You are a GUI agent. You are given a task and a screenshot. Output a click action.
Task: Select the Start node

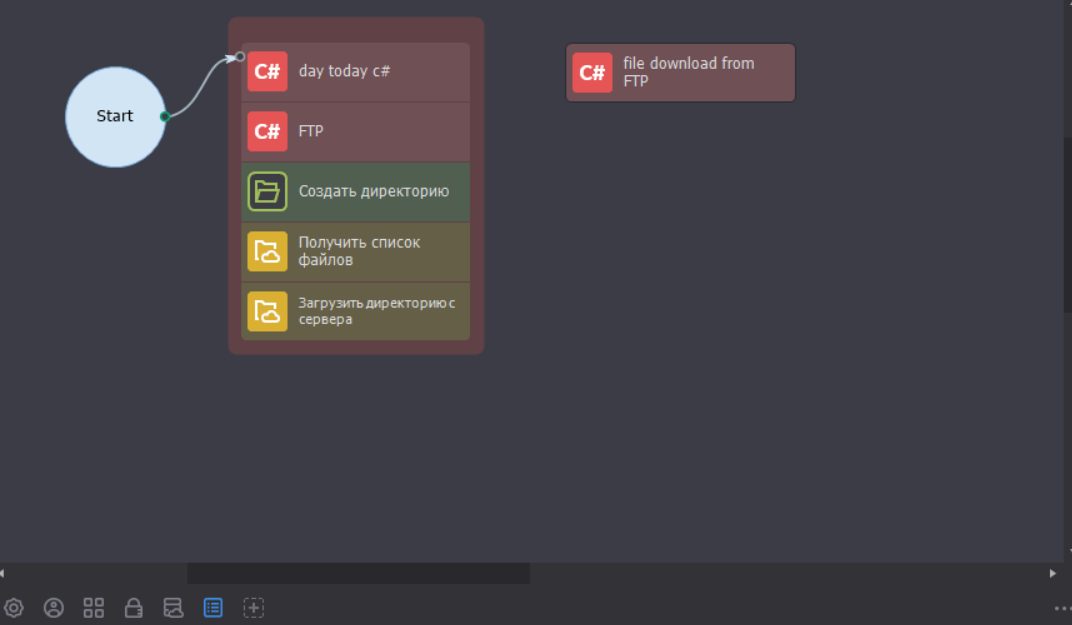(x=115, y=117)
